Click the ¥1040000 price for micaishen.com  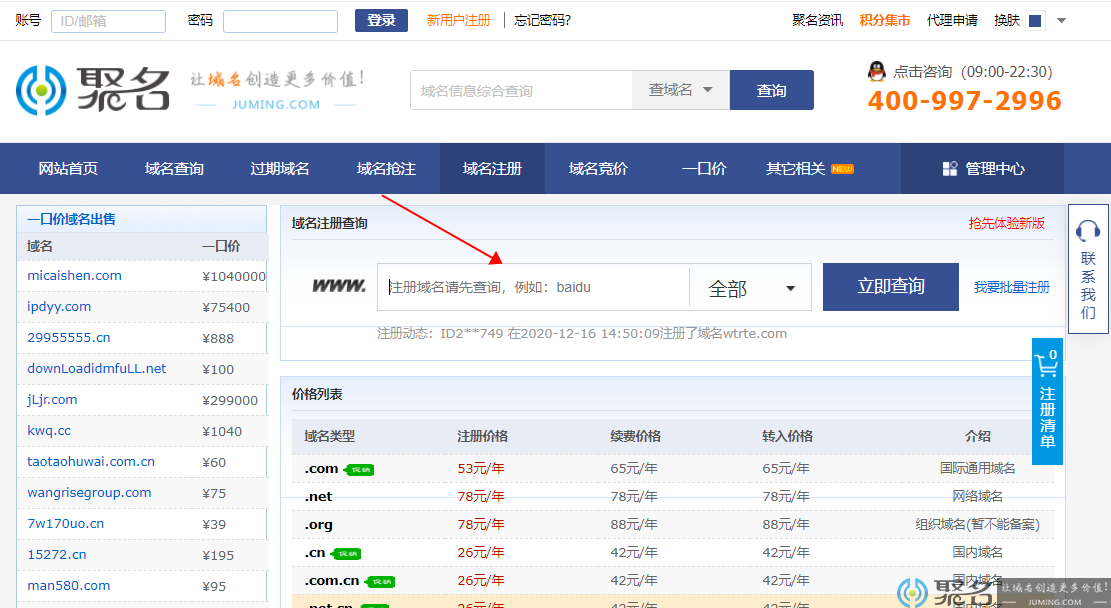pos(234,276)
